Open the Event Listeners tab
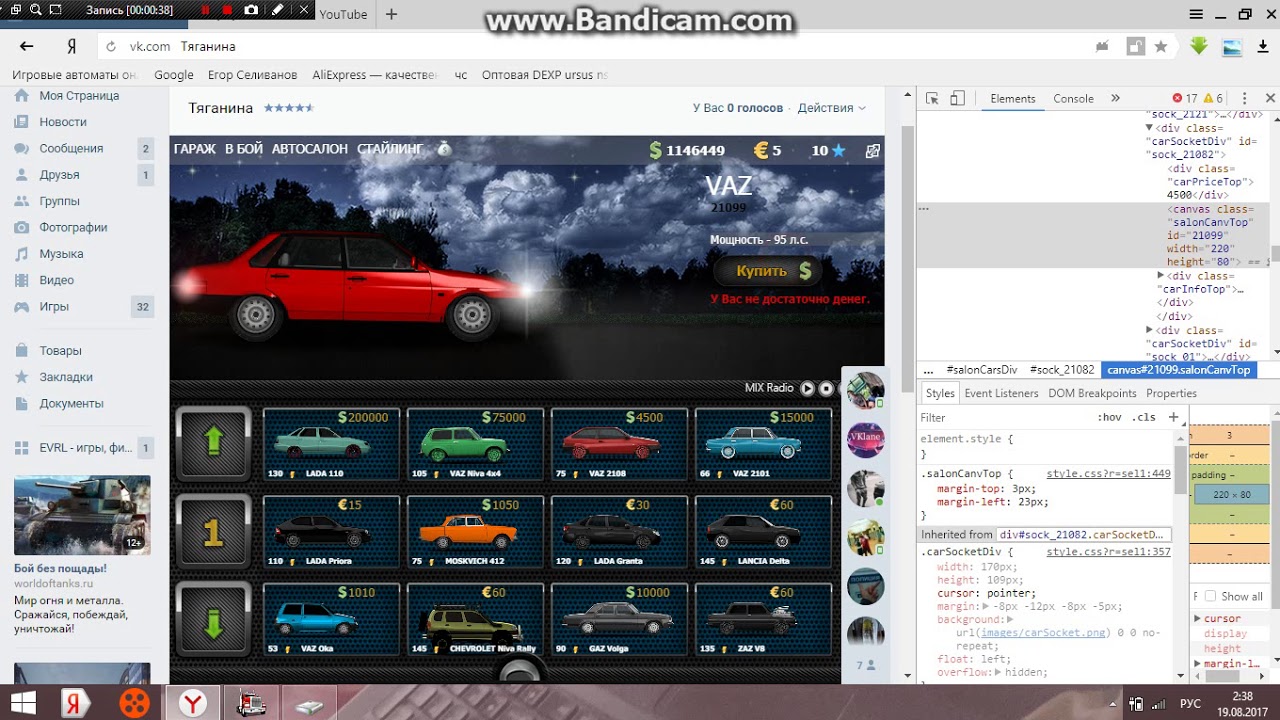This screenshot has height=720, width=1280. [1001, 393]
